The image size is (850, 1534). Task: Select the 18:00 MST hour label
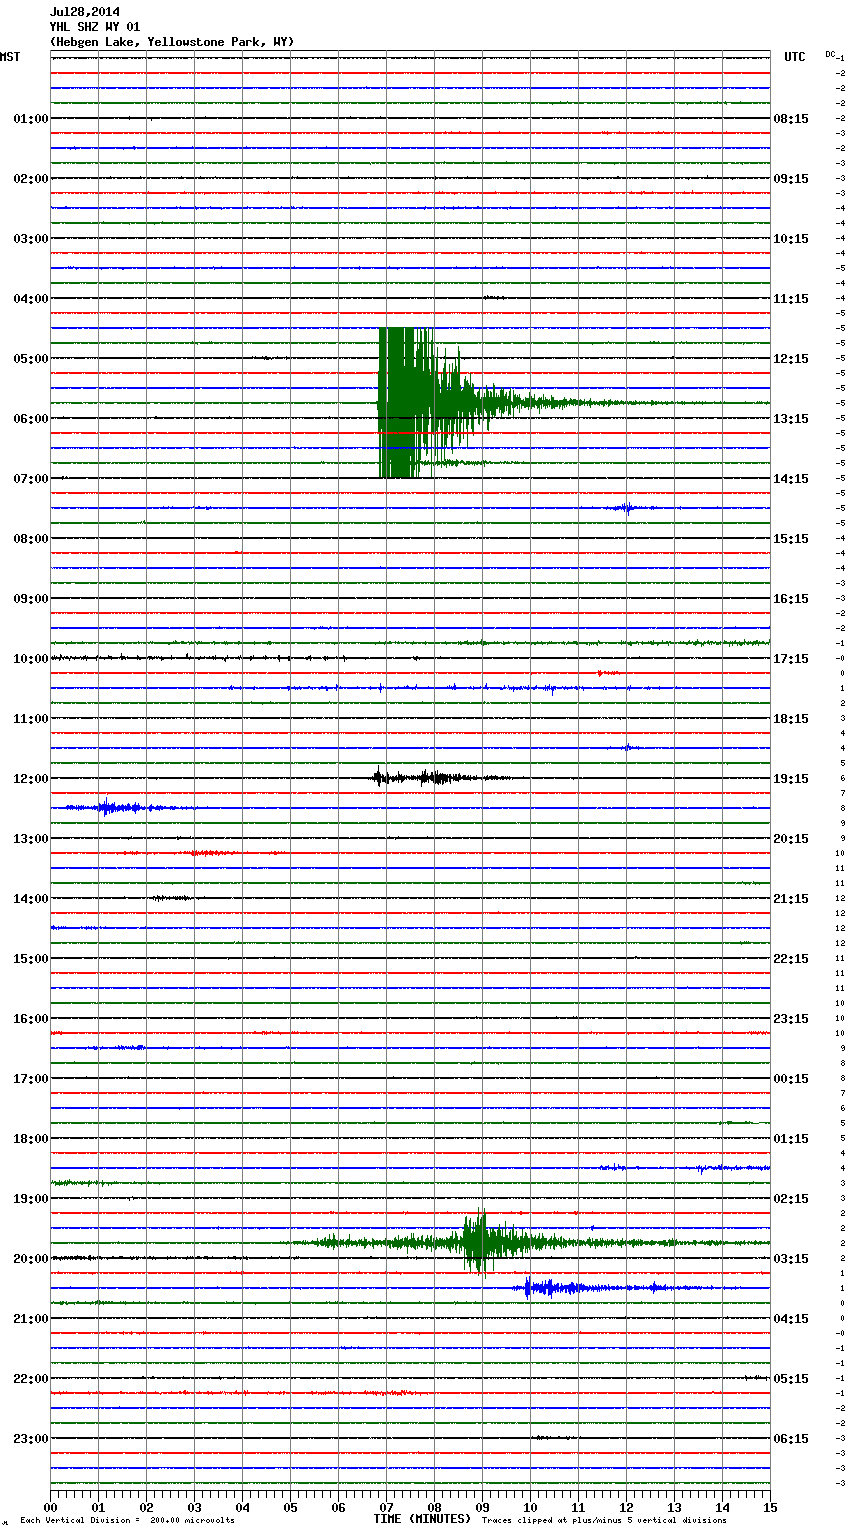[31, 1139]
